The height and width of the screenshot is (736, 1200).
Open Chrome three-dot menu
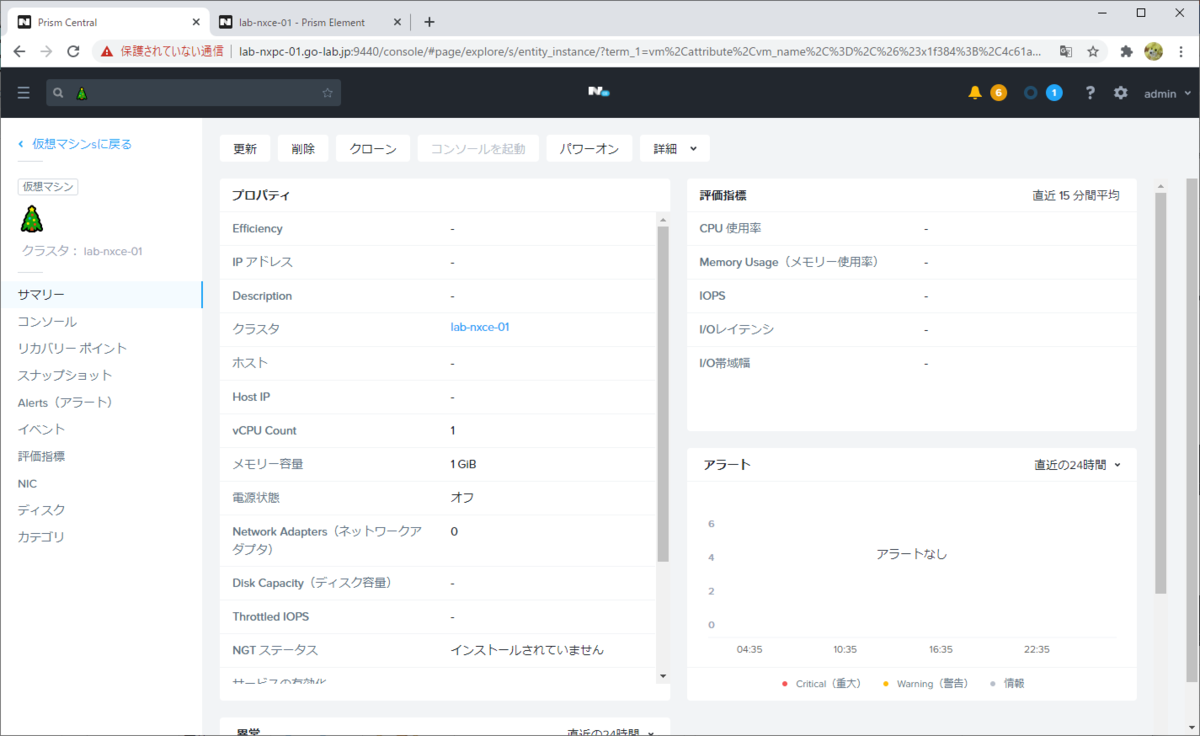pyautogui.click(x=1180, y=51)
